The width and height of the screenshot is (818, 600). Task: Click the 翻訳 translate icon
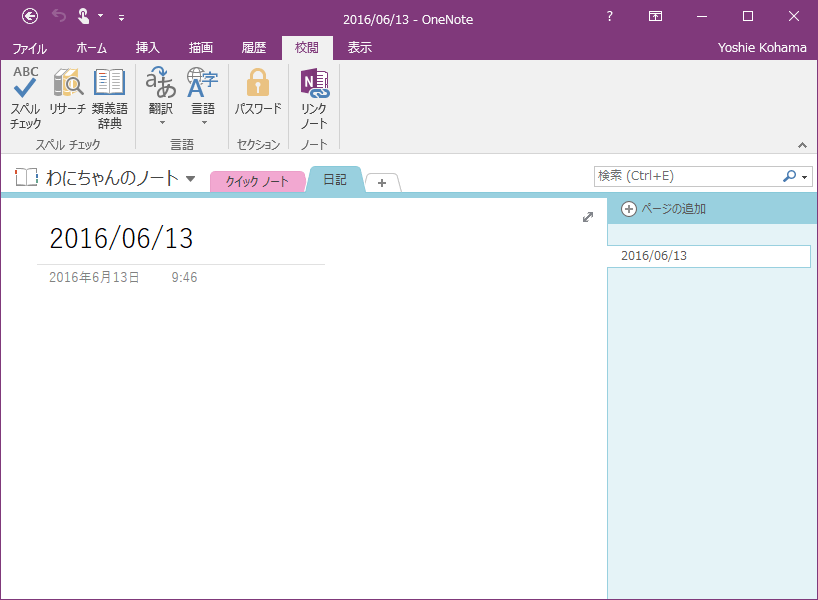pos(161,83)
